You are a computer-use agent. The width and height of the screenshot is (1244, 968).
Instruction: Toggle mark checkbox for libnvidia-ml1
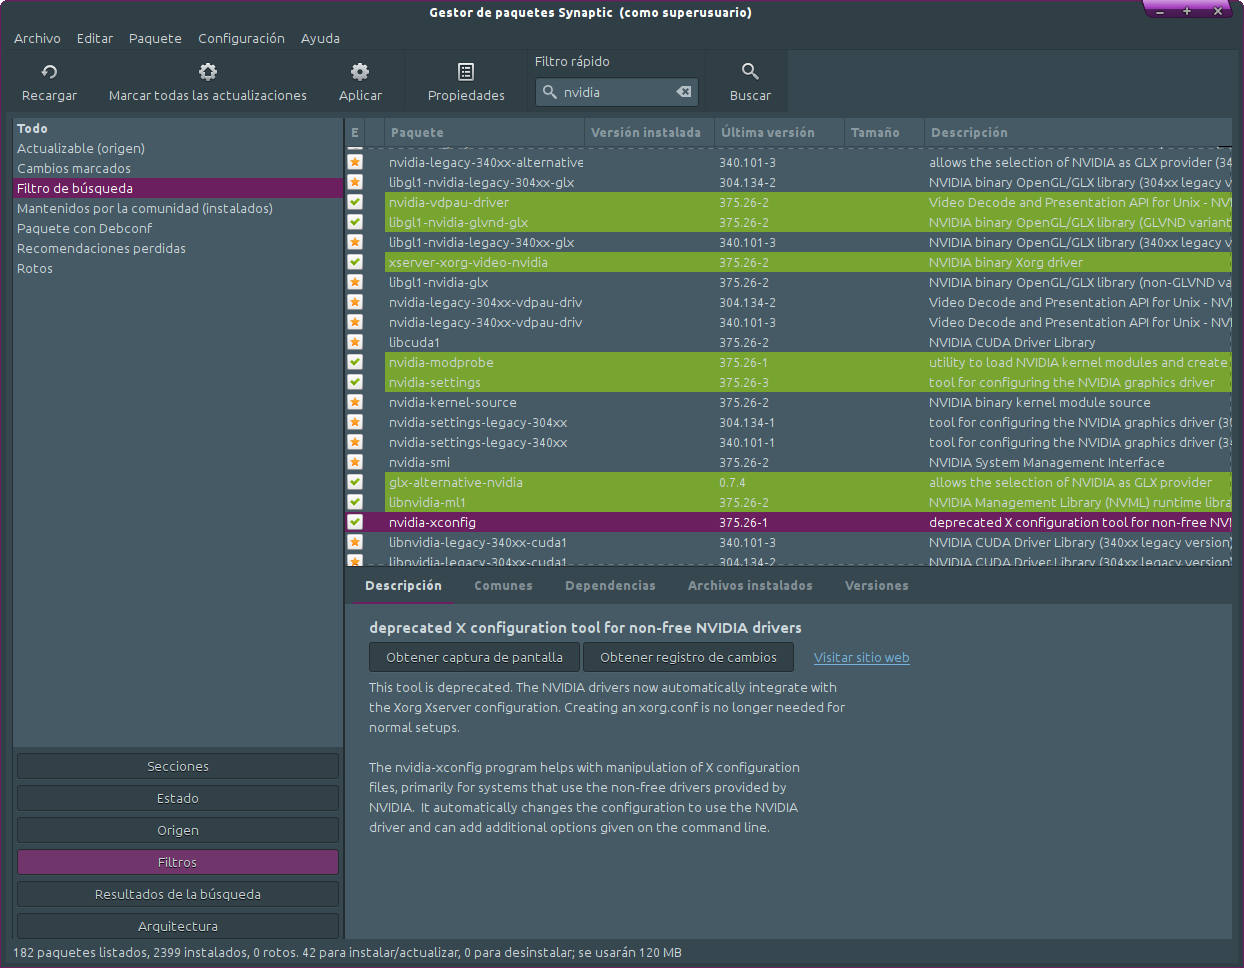[x=355, y=502]
